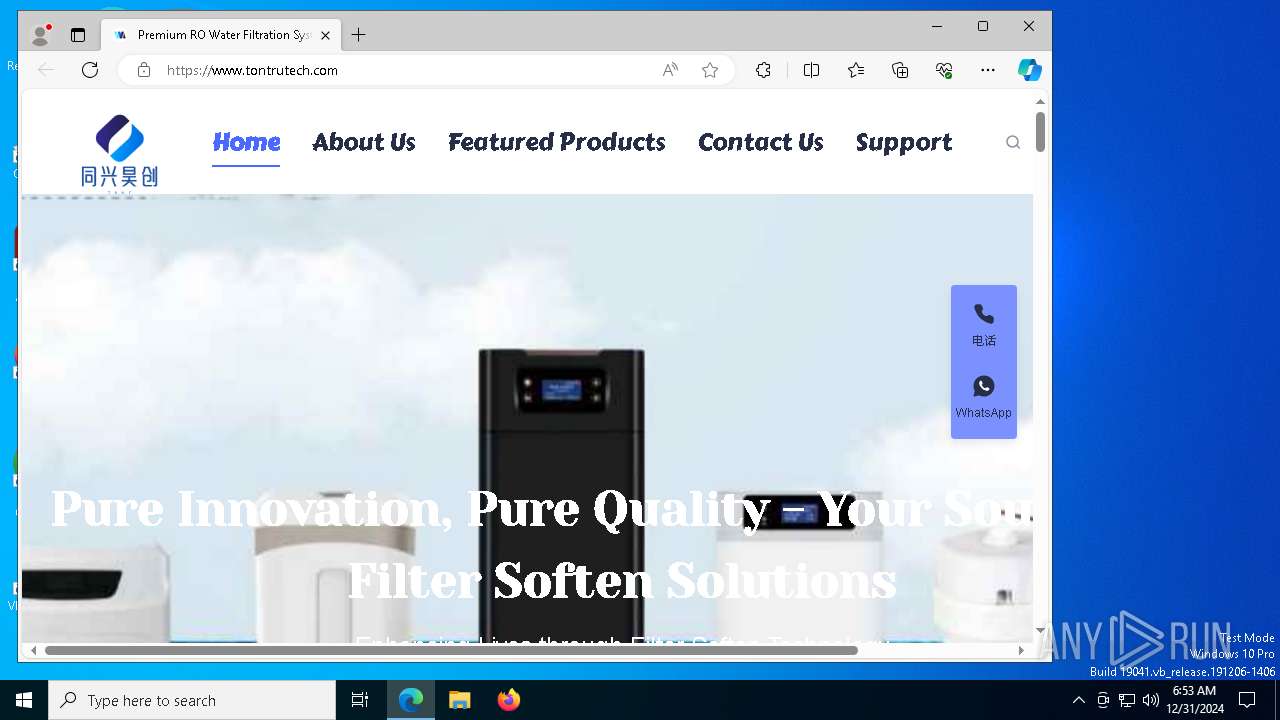Add this page to favorites

710,70
